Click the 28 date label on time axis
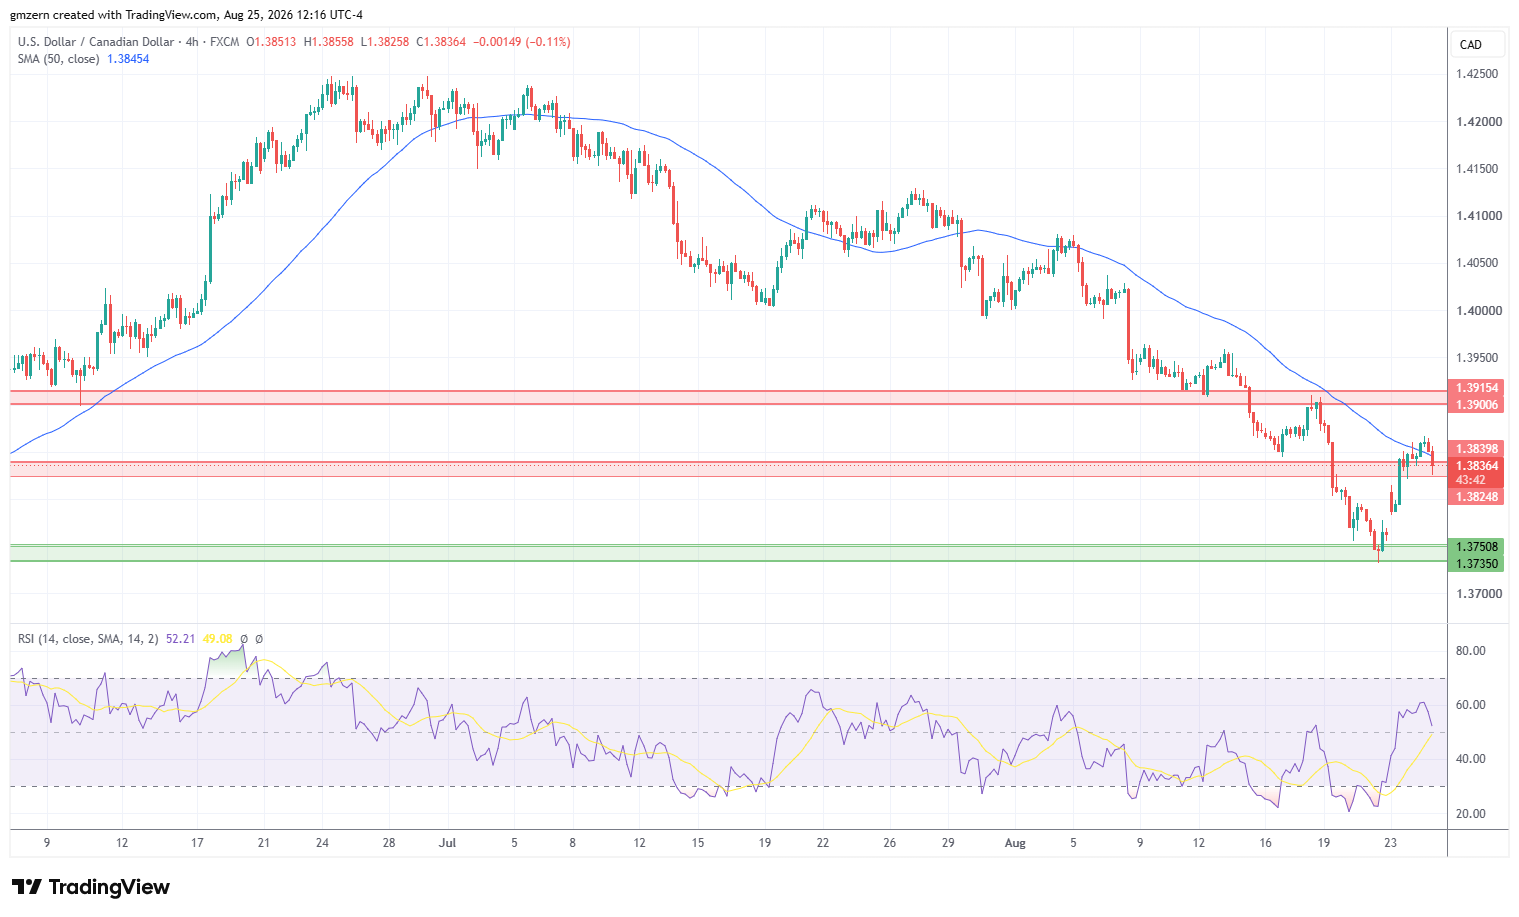This screenshot has width=1519, height=917. (x=389, y=843)
